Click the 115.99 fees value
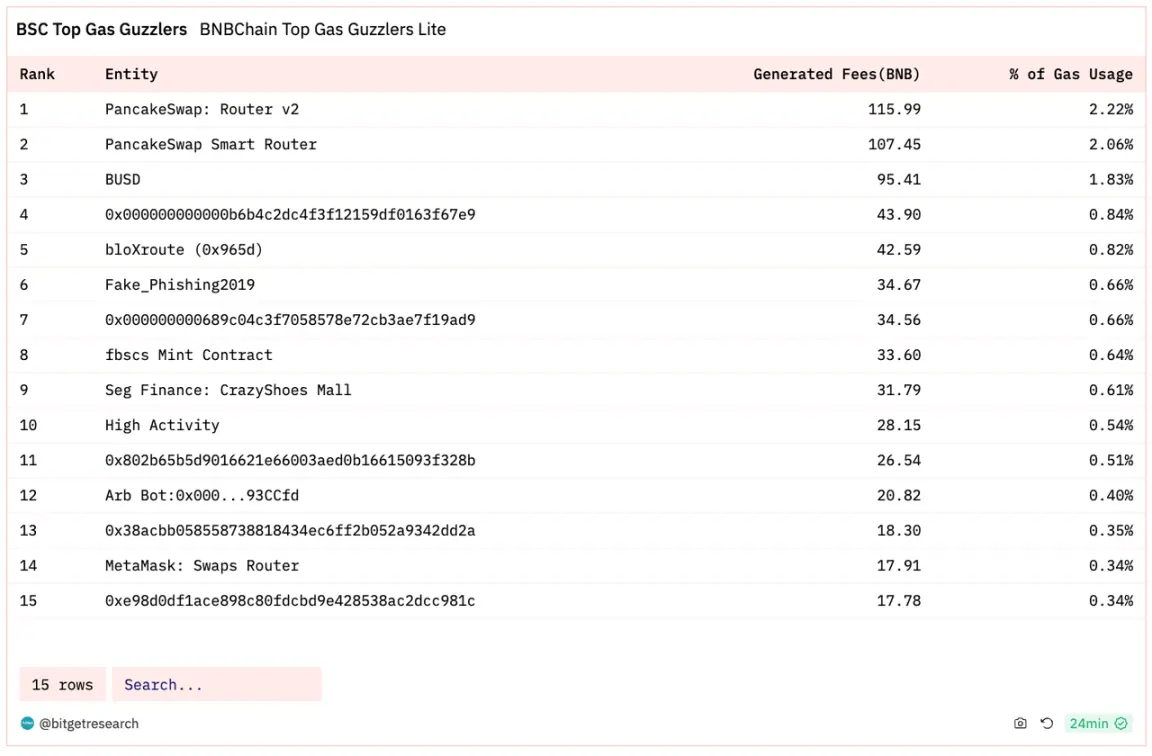 (894, 109)
